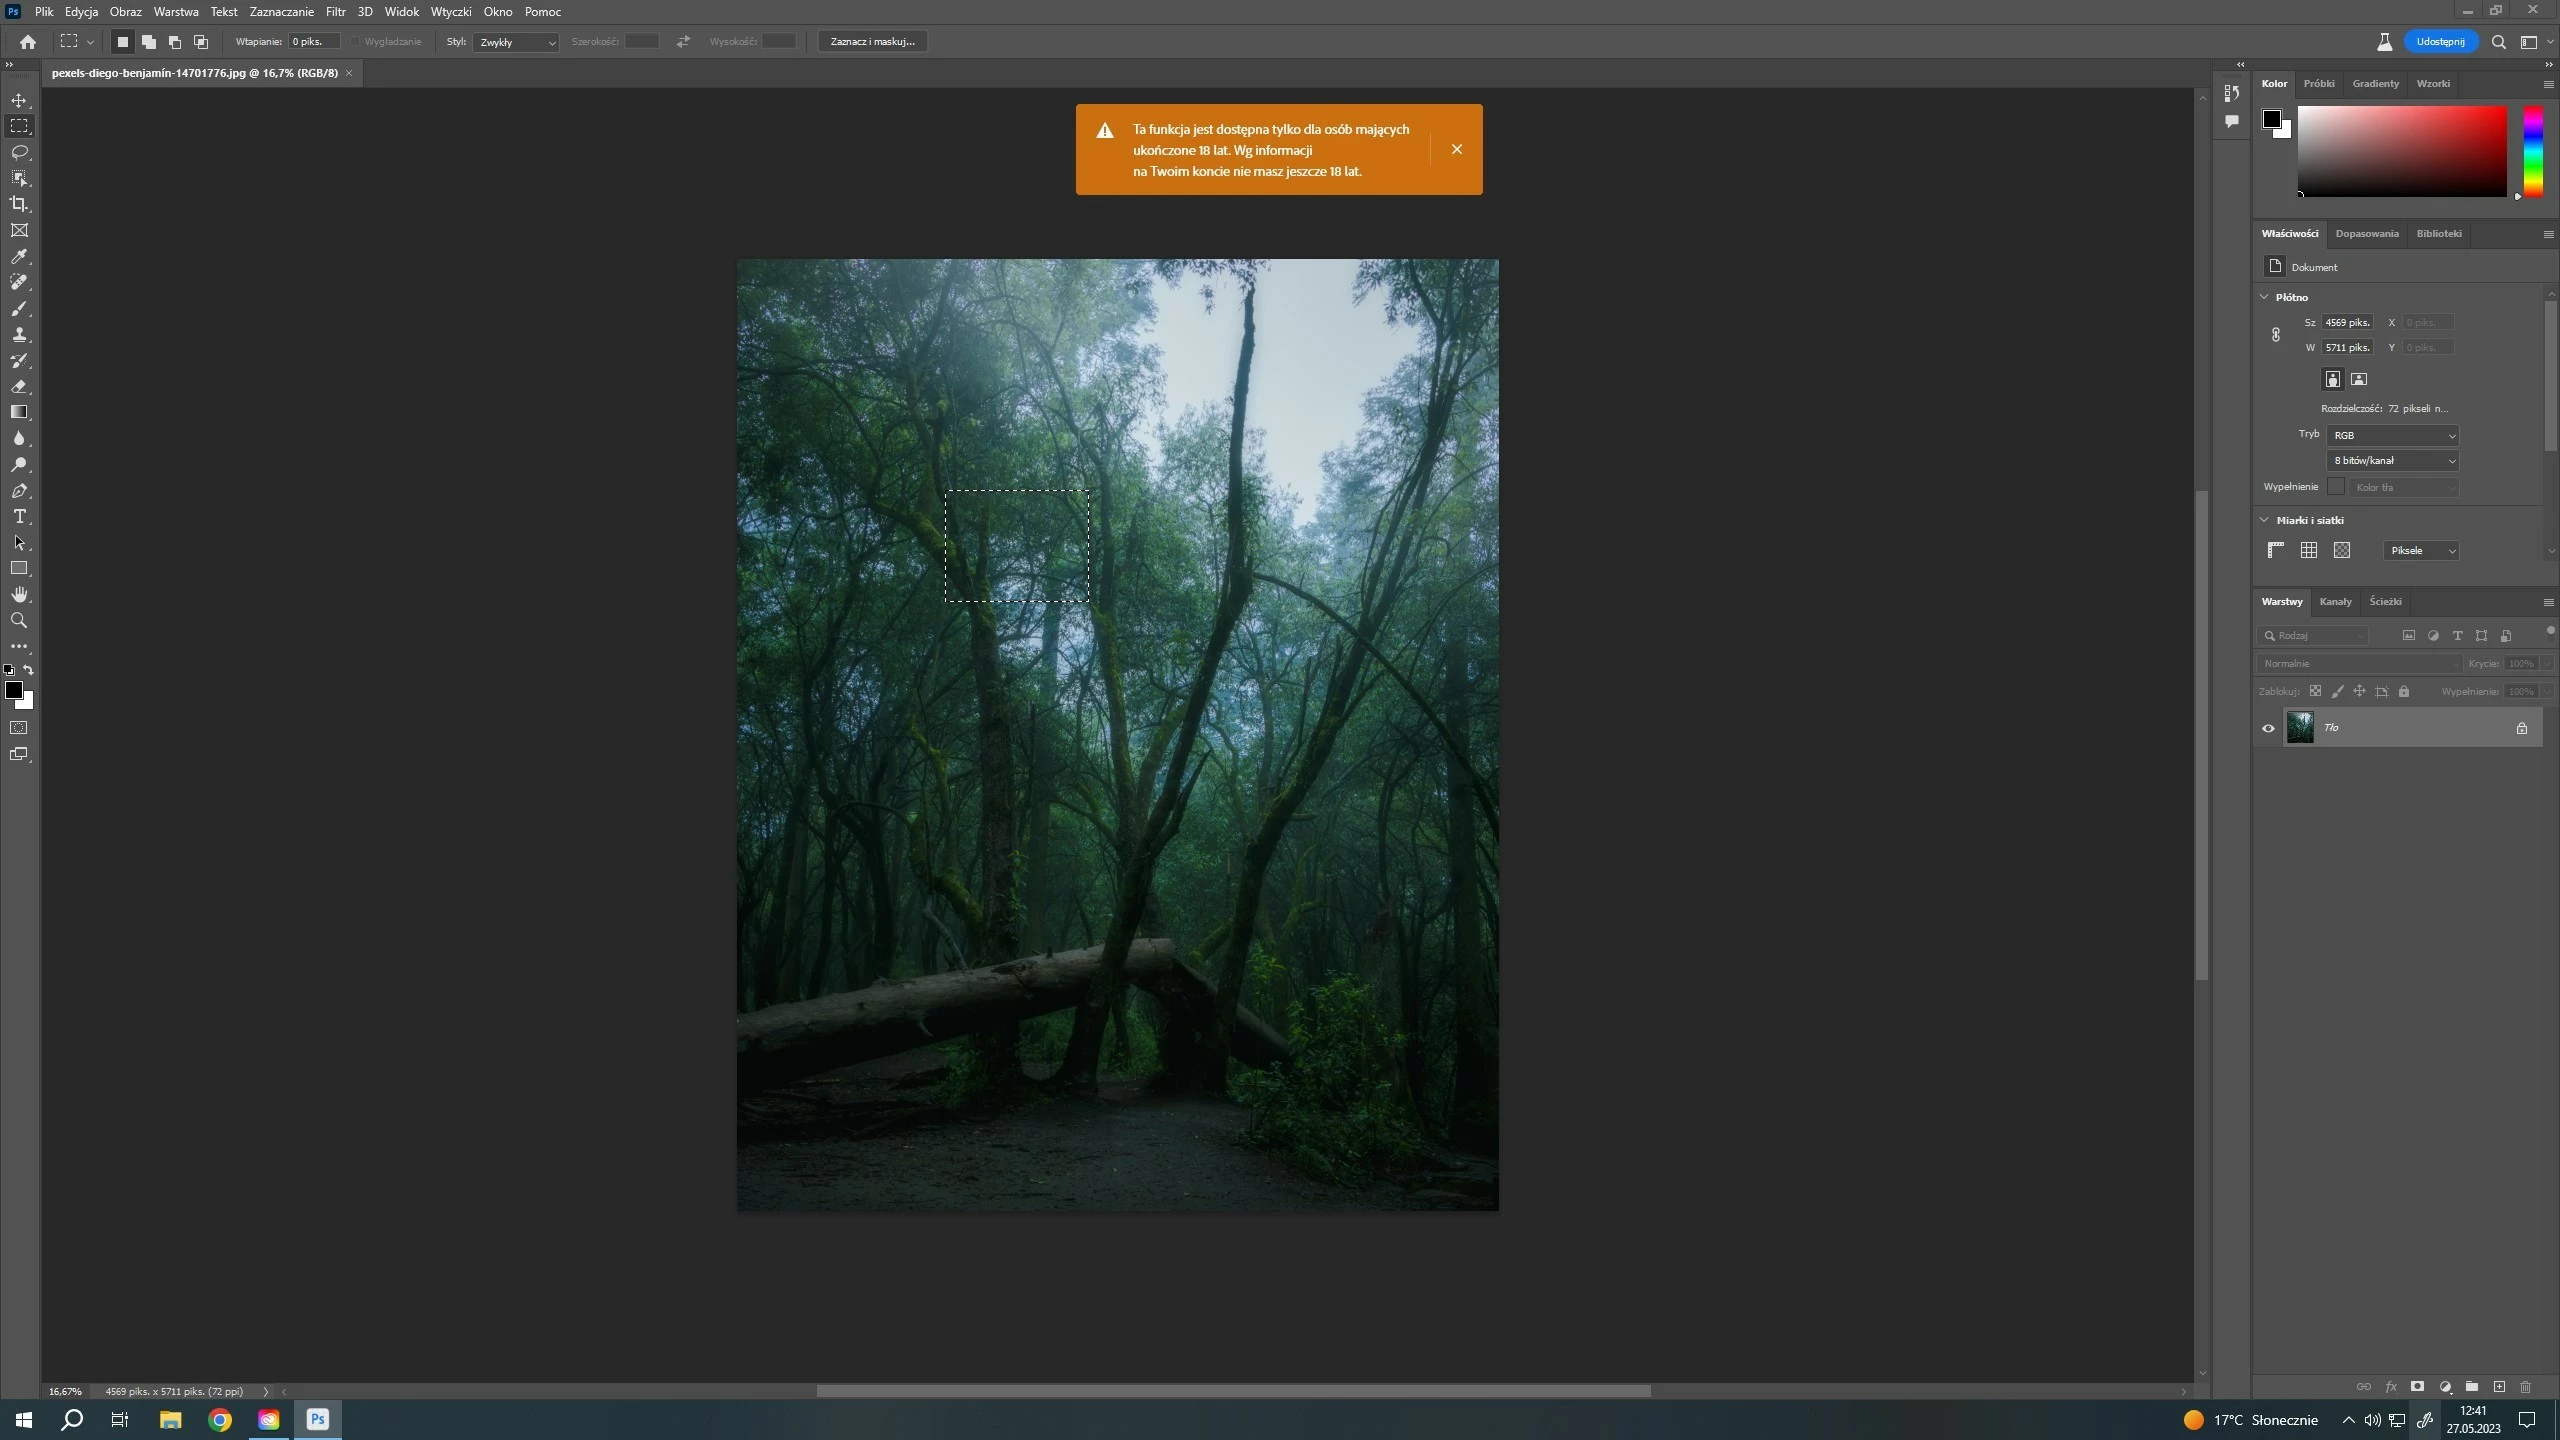
Task: Click the rainbow hue slider strip
Action: (x=2532, y=150)
